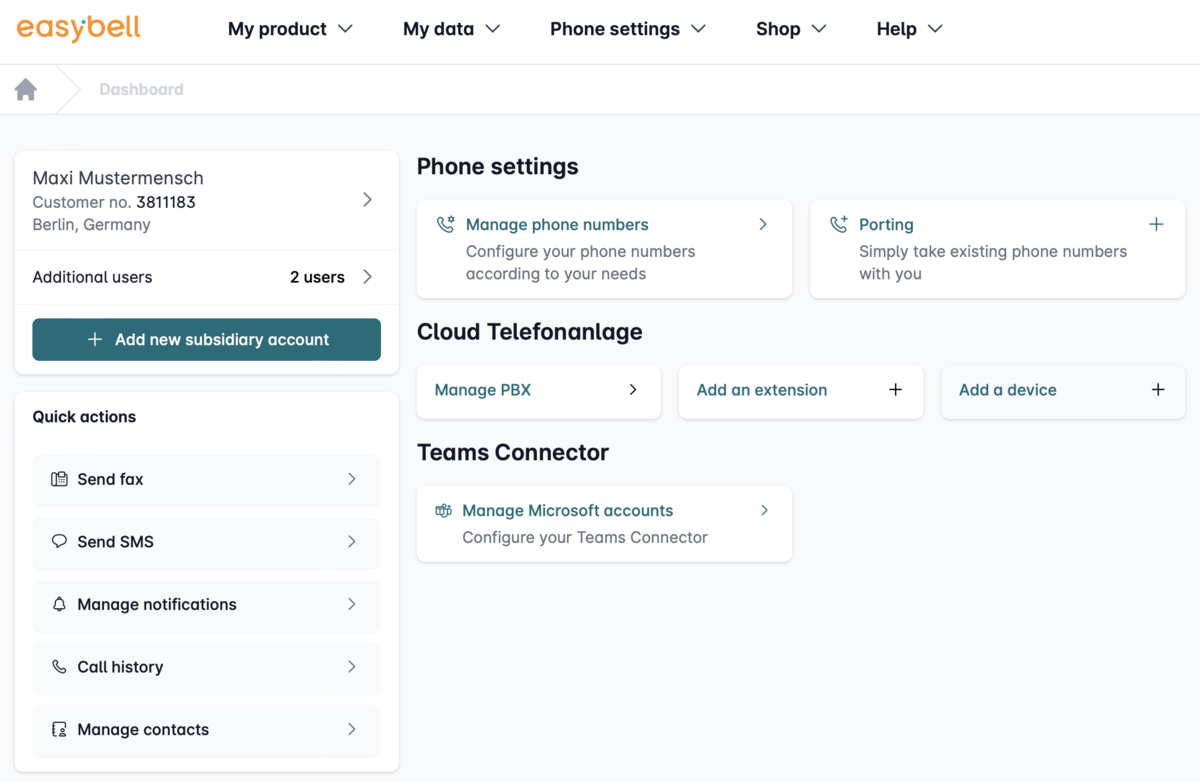Click the Porting phone icon
This screenshot has width=1200, height=782.
coord(838,225)
